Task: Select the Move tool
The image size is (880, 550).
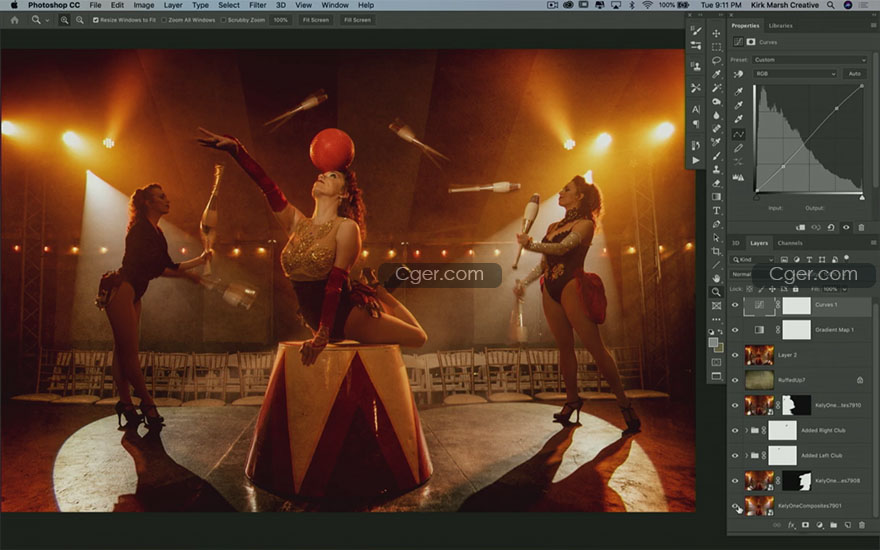Action: pos(716,33)
